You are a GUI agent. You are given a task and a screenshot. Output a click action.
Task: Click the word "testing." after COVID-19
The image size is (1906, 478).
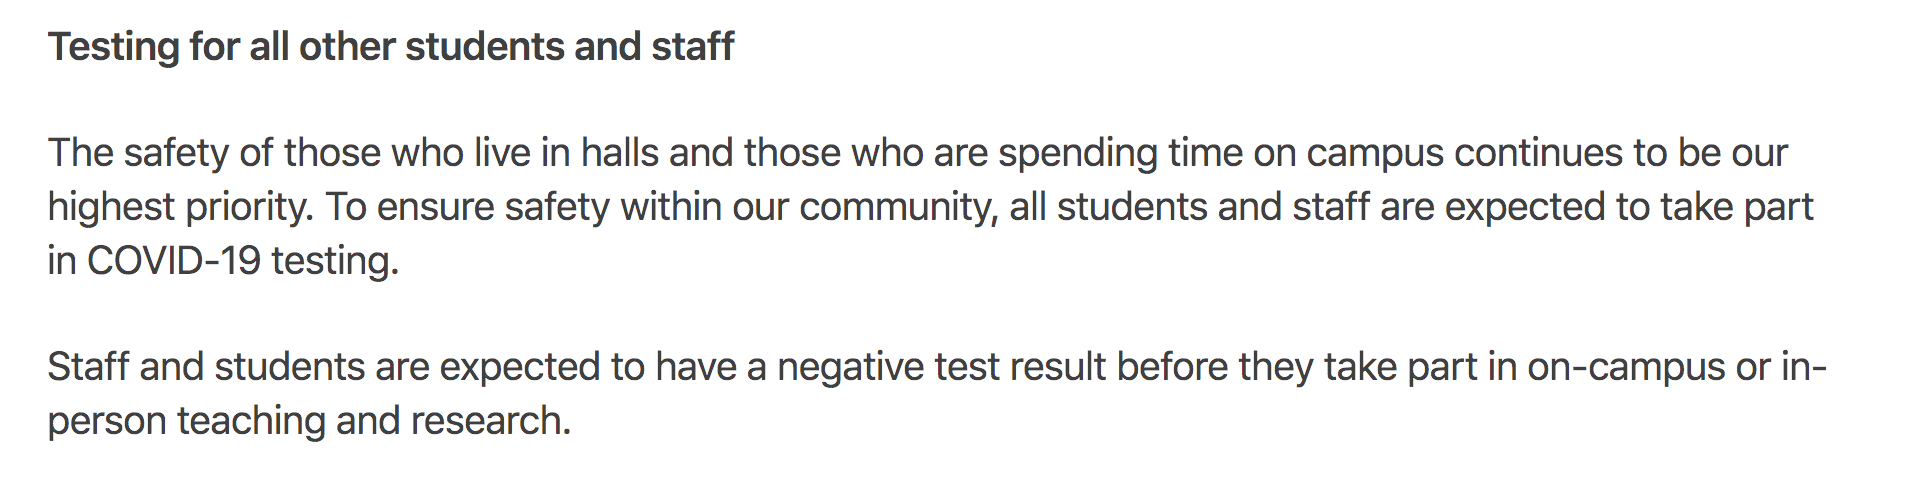tap(335, 261)
